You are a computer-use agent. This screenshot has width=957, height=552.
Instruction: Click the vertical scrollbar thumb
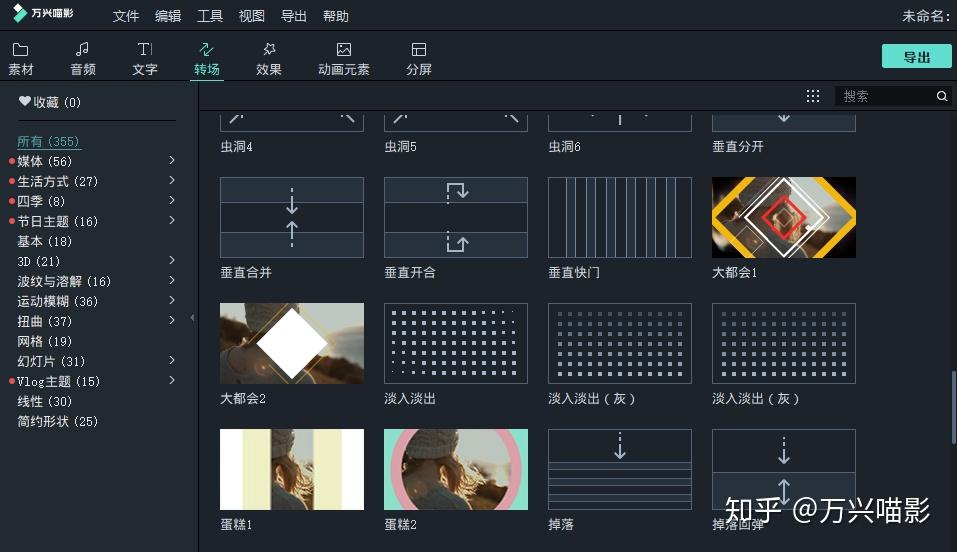pyautogui.click(x=953, y=407)
